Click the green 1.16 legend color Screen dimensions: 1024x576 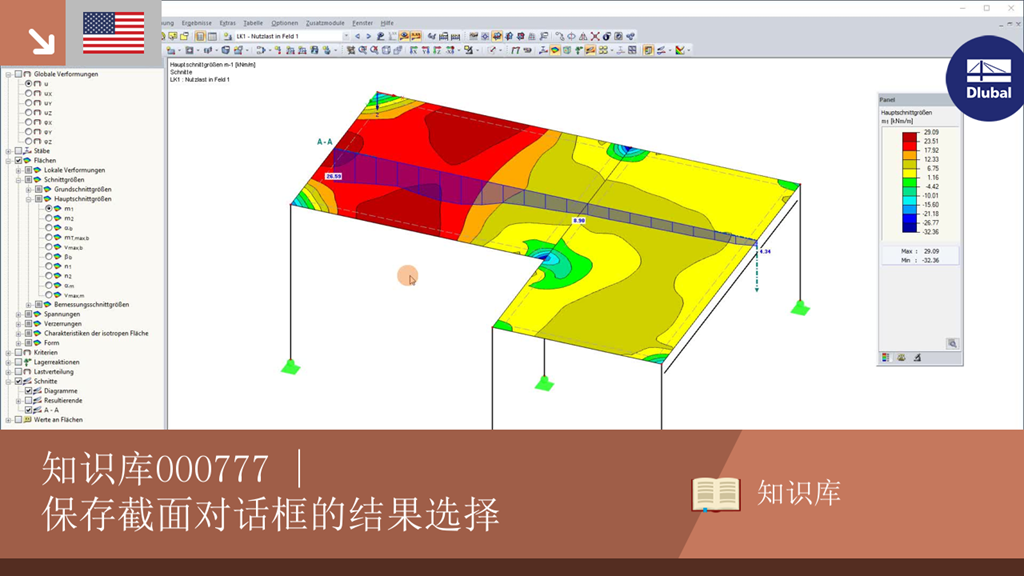click(910, 182)
